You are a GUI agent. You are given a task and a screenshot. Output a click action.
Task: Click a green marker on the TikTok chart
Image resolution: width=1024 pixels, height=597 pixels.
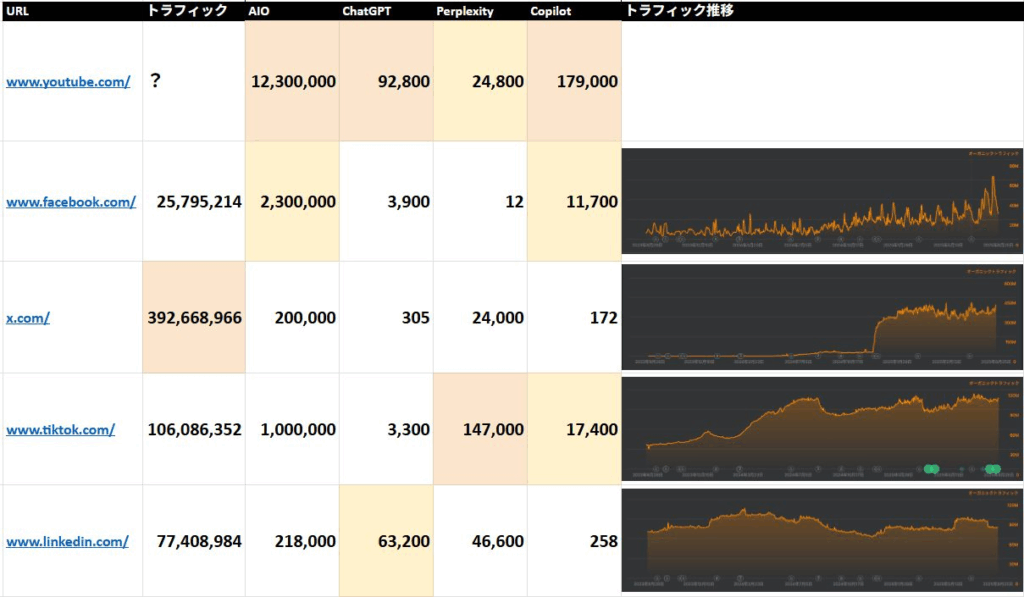932,468
